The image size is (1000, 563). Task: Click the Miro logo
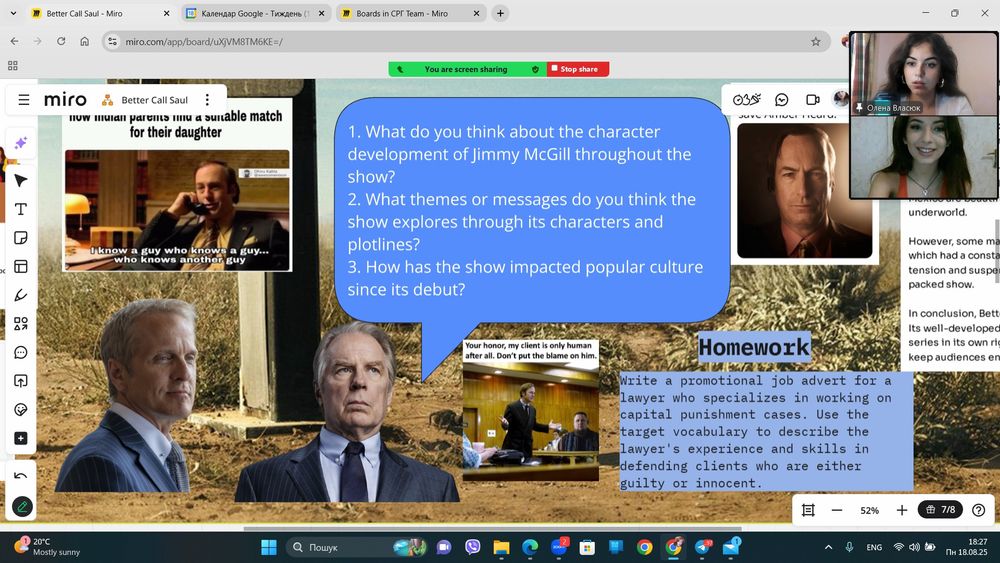(65, 100)
